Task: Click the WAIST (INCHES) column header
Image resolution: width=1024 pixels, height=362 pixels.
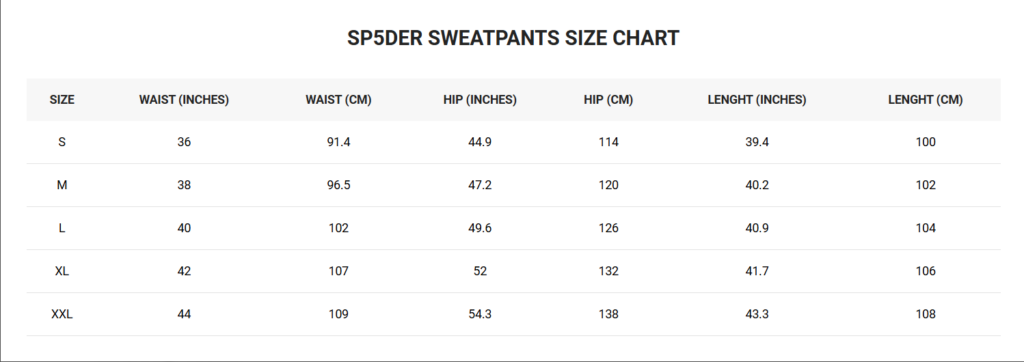Action: (x=184, y=100)
